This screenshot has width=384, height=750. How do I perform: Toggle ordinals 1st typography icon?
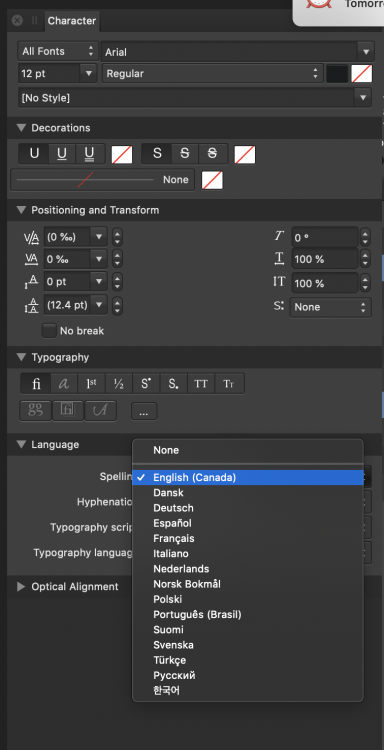pos(91,384)
